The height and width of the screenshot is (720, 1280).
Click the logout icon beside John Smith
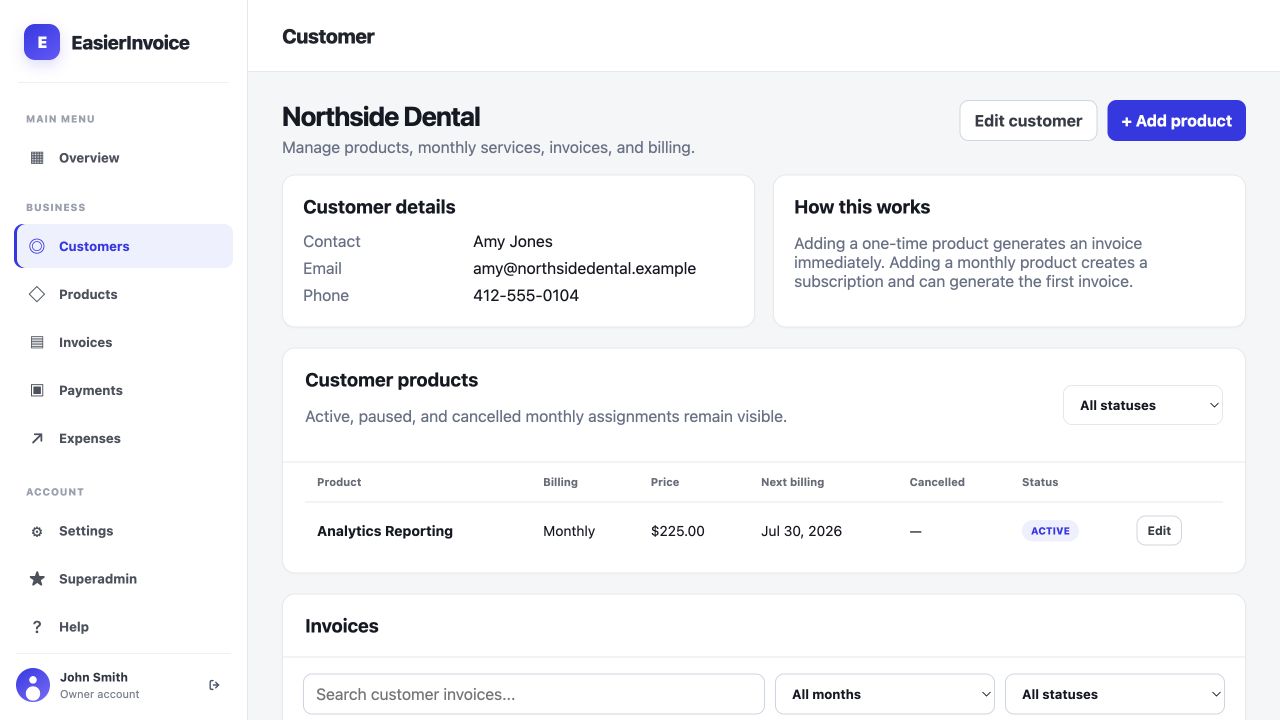214,685
